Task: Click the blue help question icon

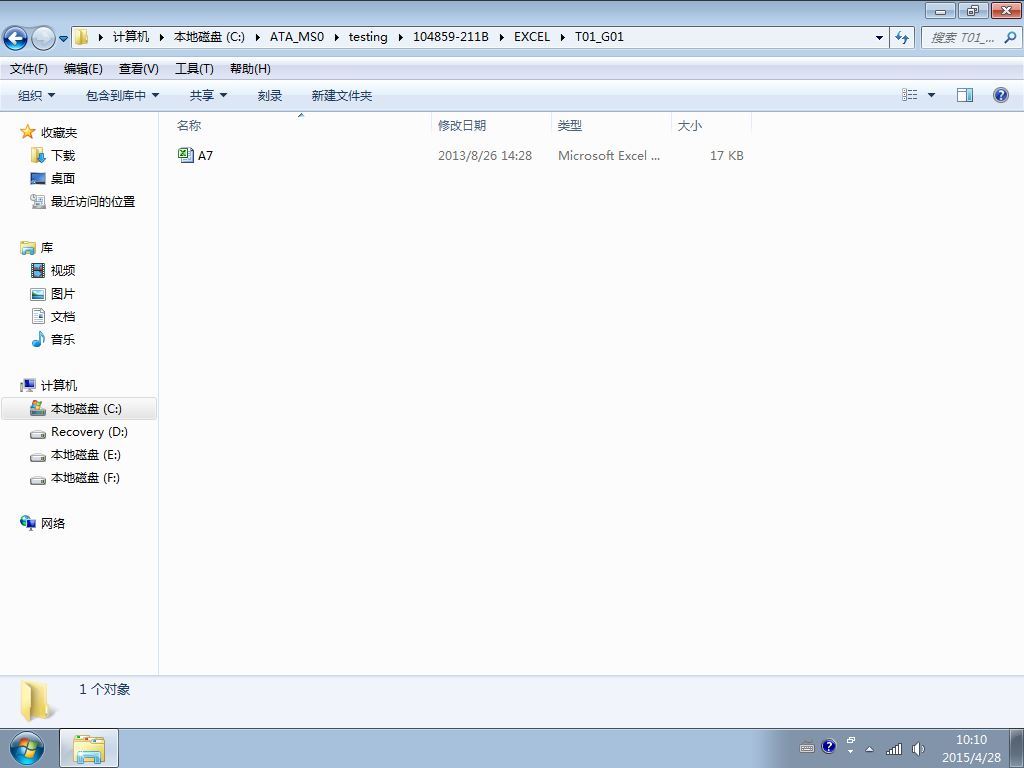Action: pos(1000,95)
